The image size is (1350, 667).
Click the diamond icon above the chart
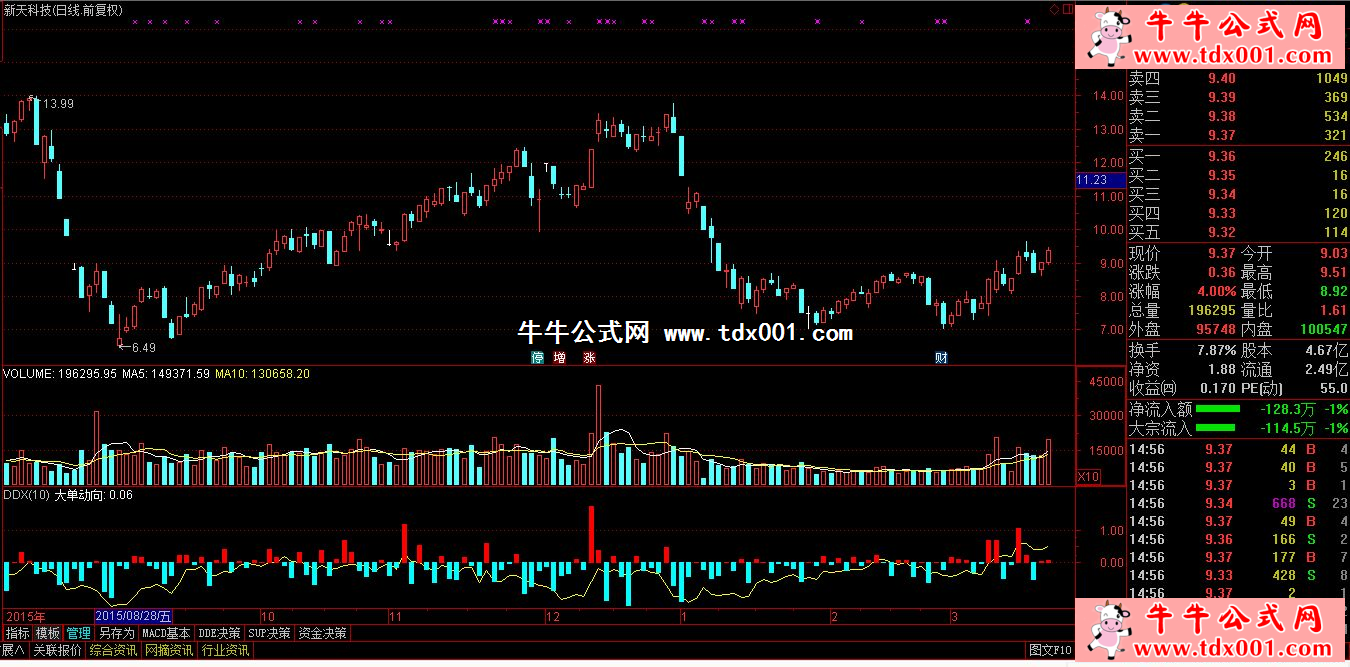[1053, 9]
